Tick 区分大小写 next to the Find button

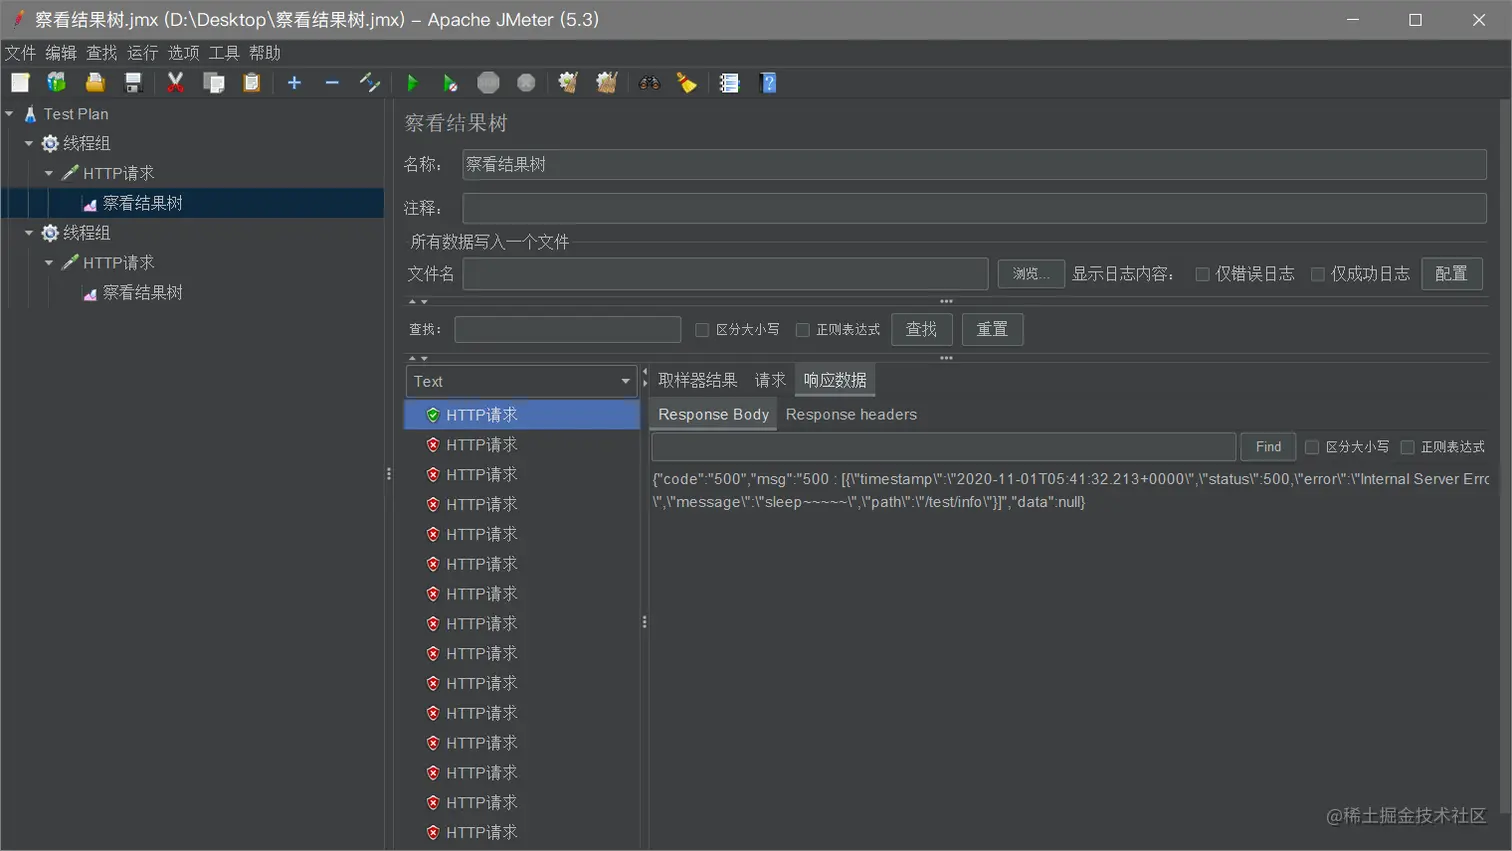(x=1312, y=447)
